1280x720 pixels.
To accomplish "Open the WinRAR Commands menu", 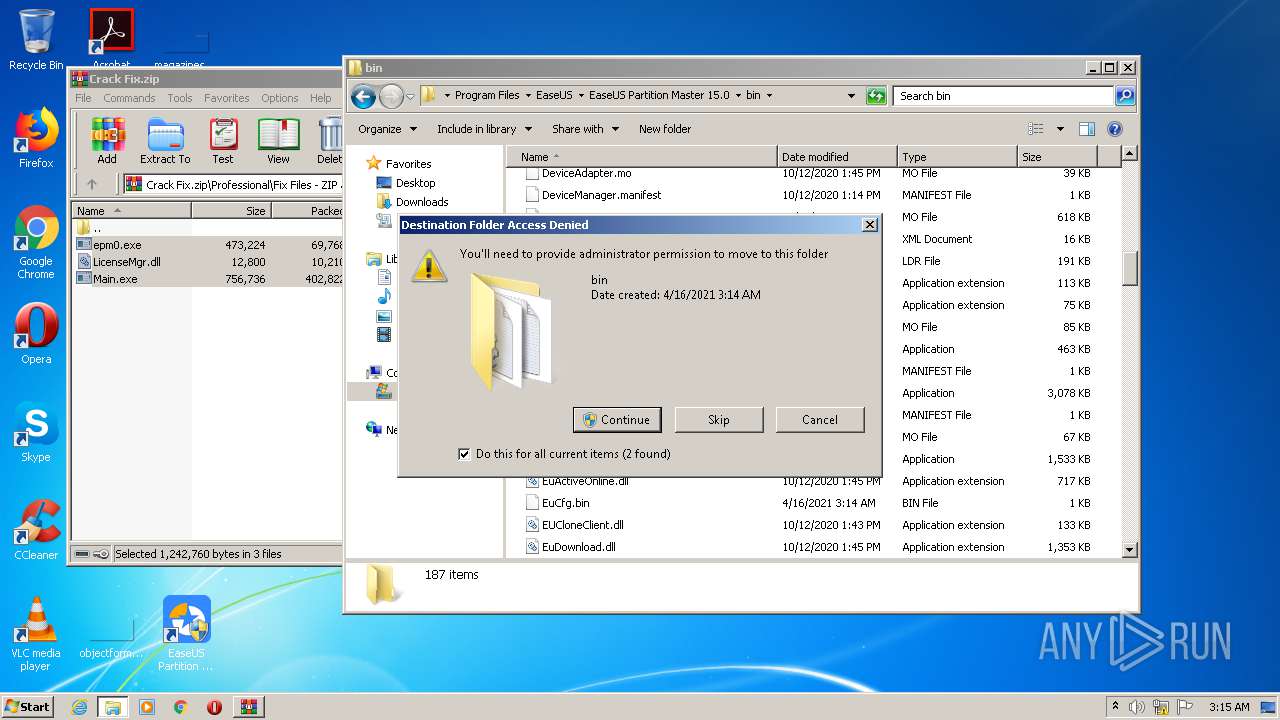I will pos(129,98).
